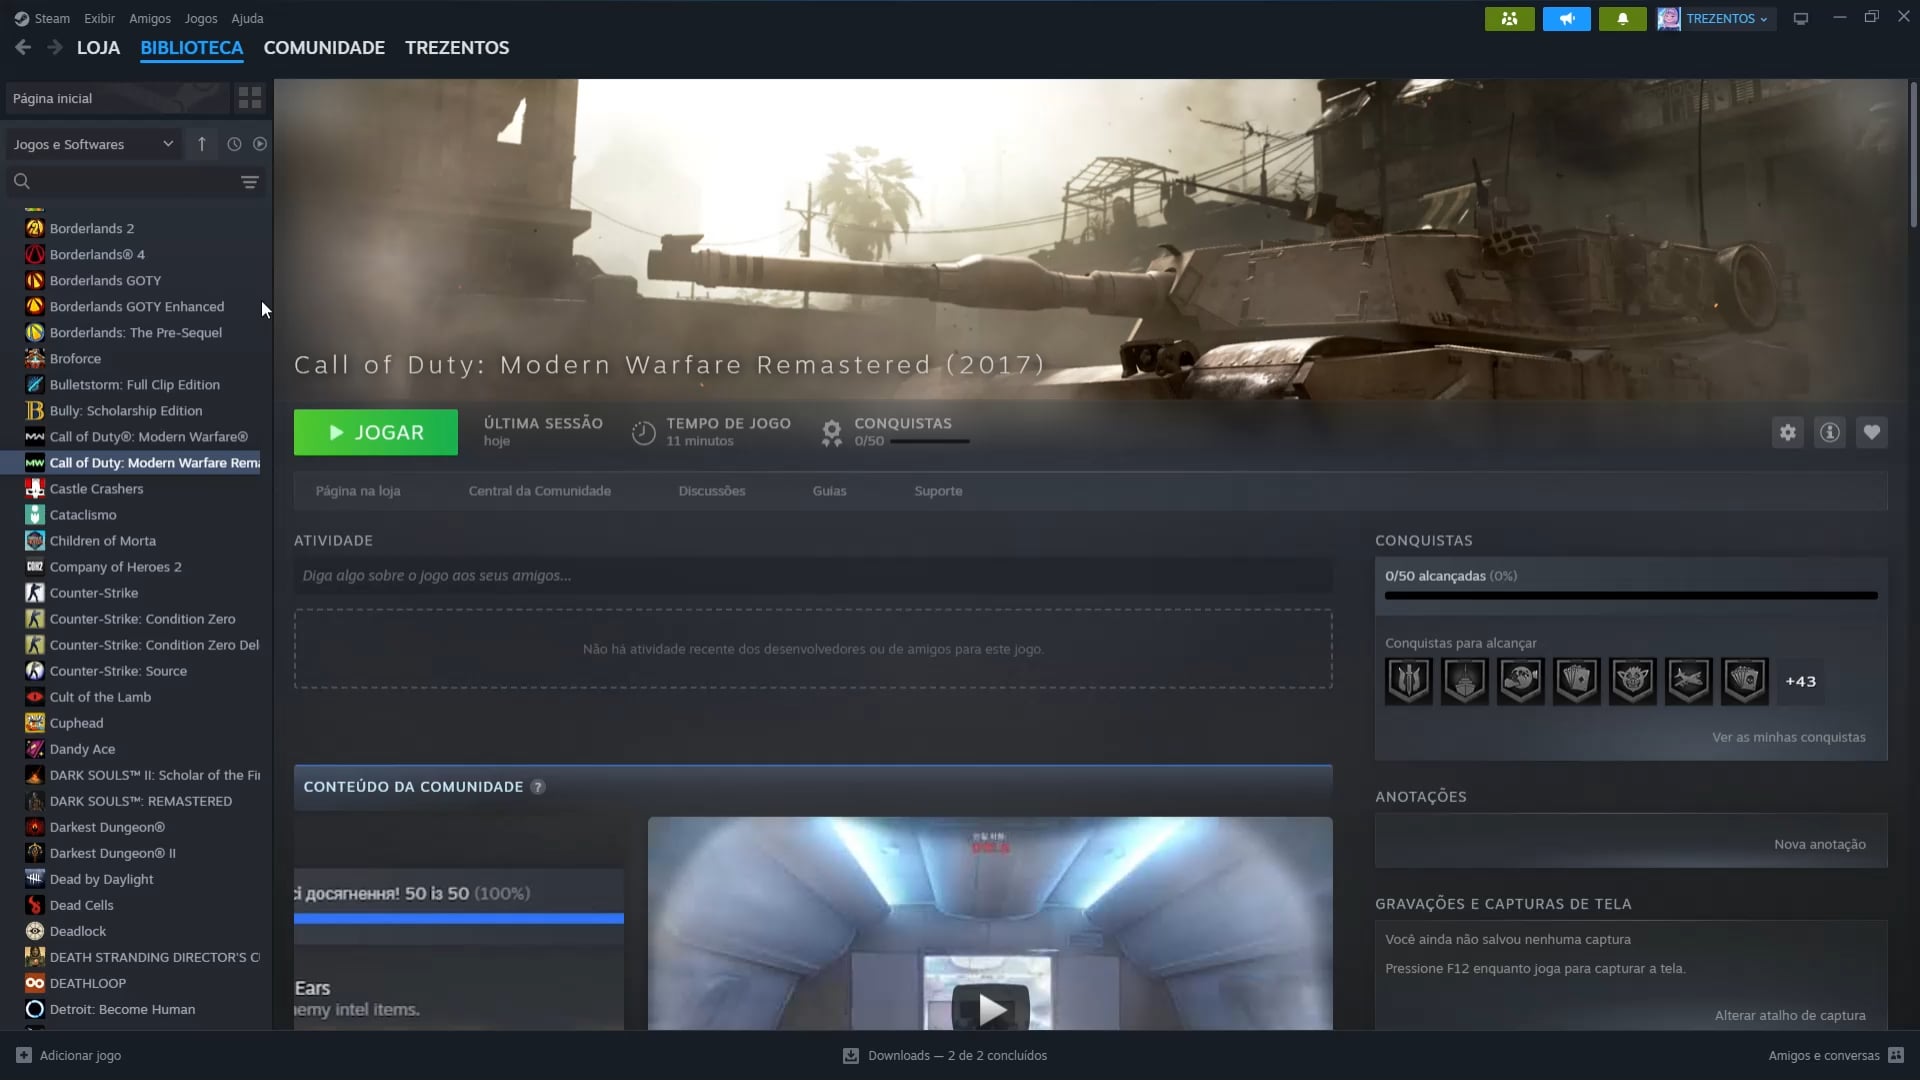
Task: Open Ver as minhas conquistas link
Action: pyautogui.click(x=1788, y=737)
